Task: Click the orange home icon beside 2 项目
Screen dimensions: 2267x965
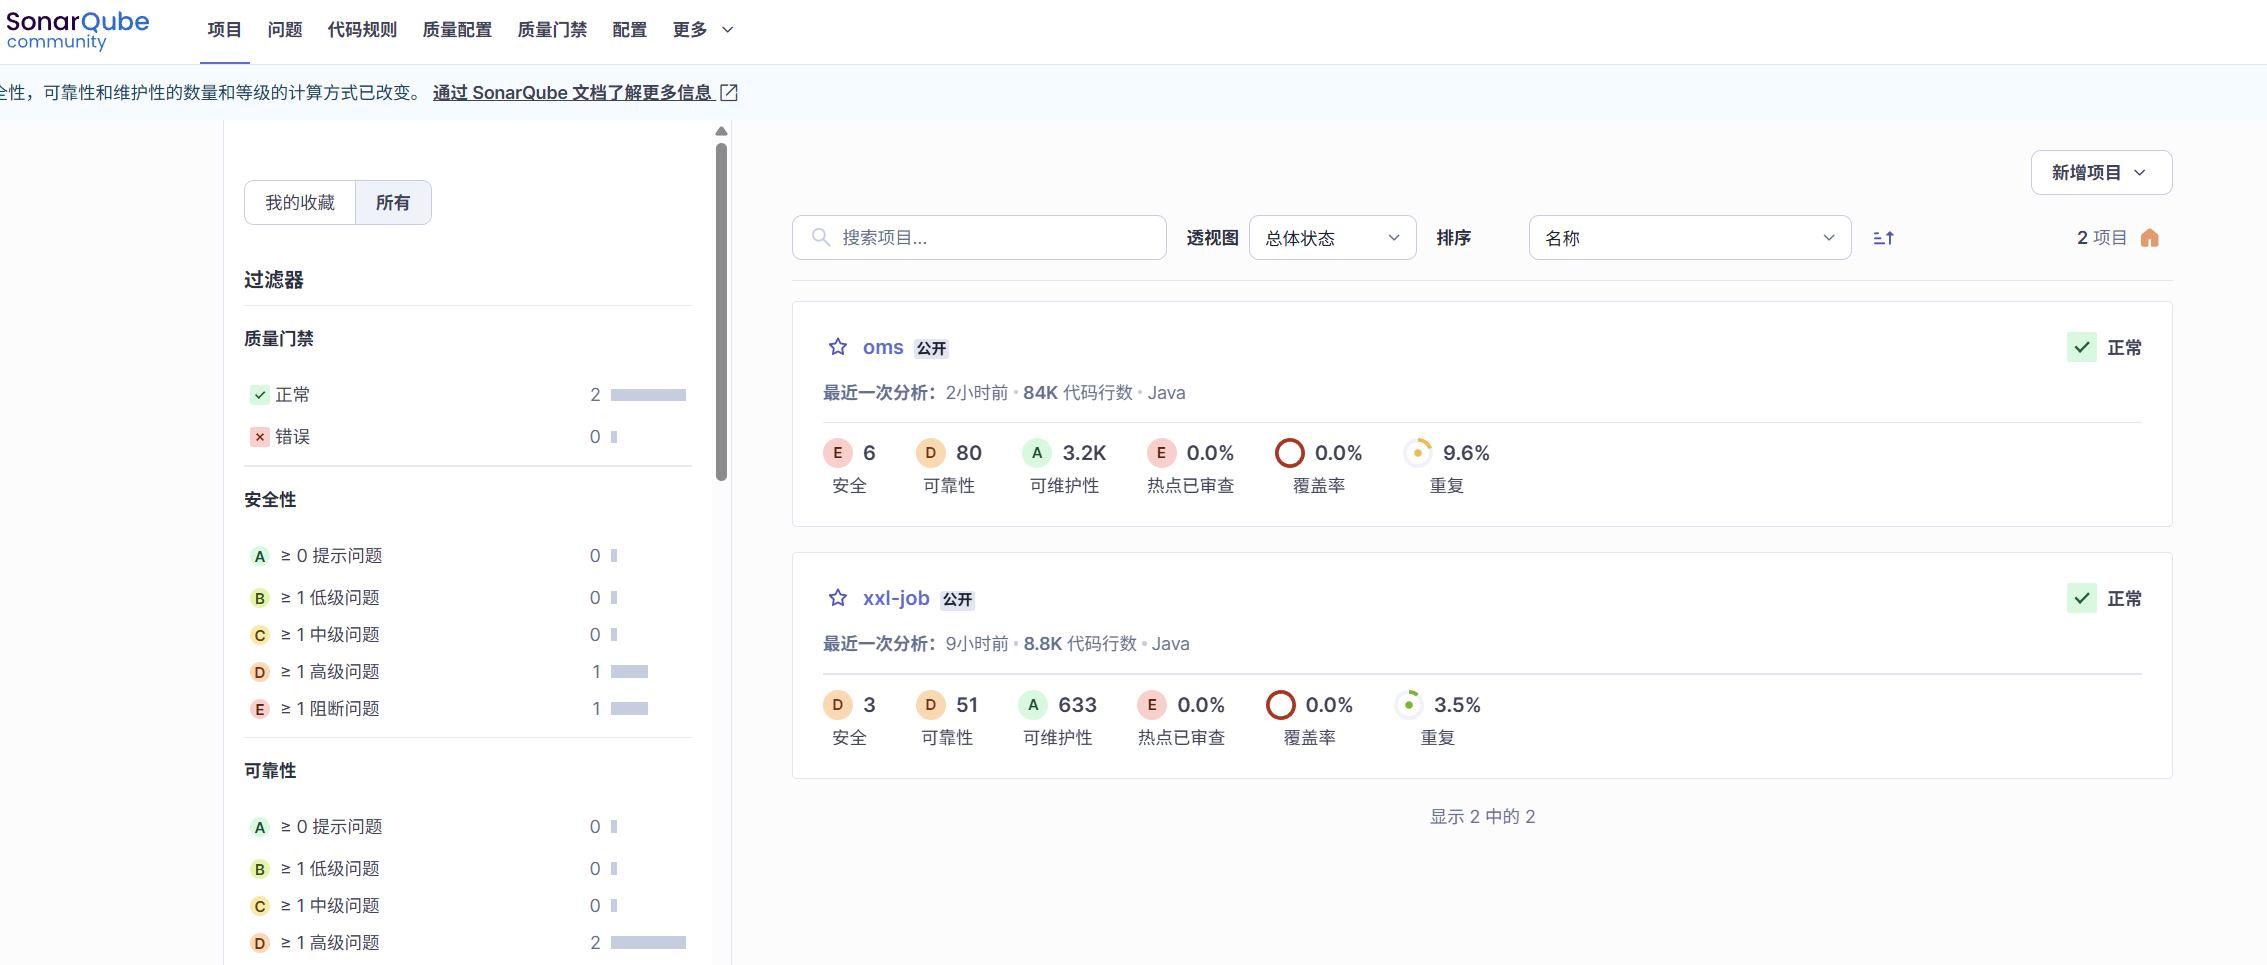Action: [x=2150, y=238]
